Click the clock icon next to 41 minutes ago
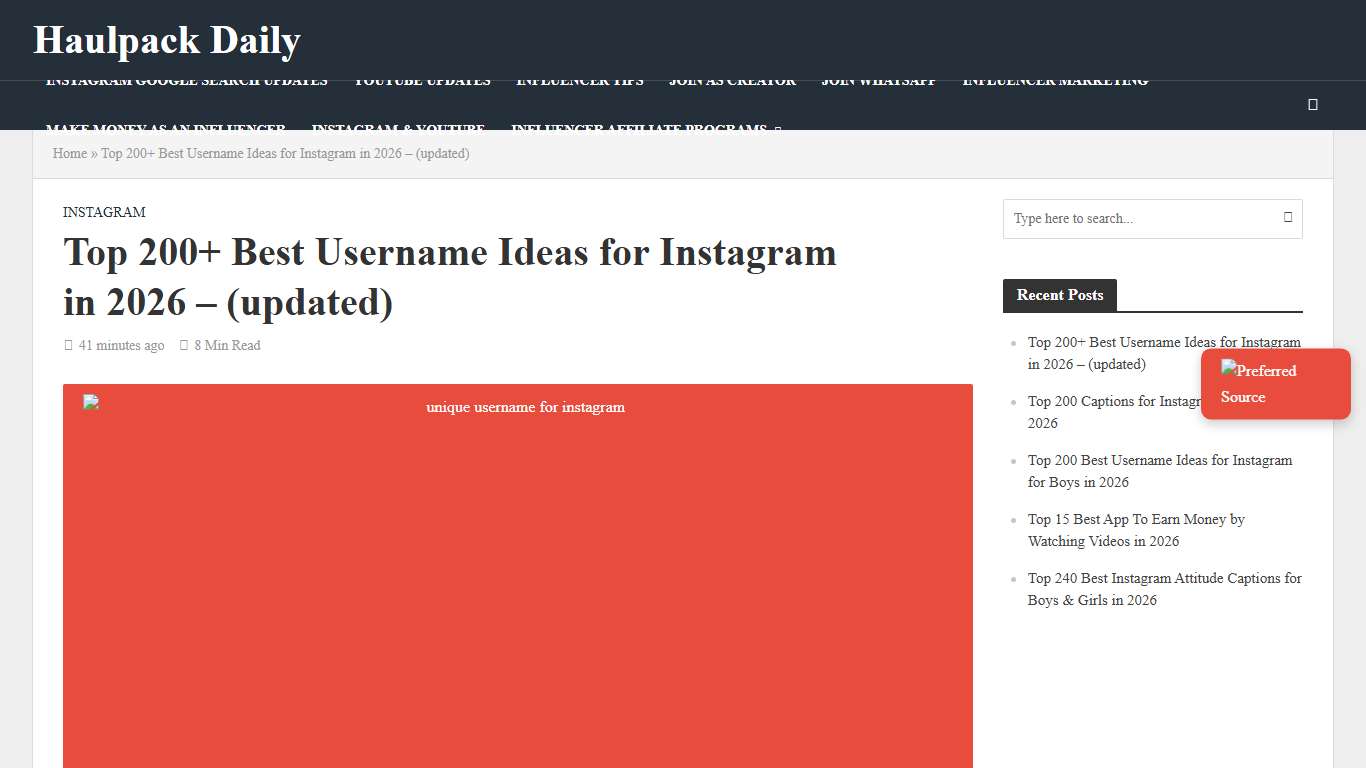The image size is (1366, 768). tap(67, 344)
